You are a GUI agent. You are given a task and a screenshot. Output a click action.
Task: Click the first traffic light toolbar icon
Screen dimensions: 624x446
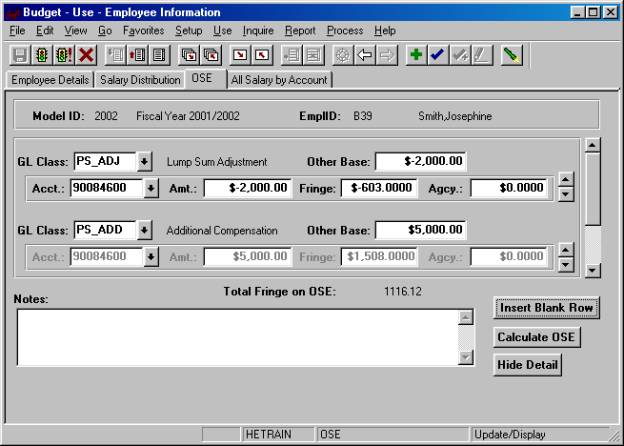[x=42, y=56]
